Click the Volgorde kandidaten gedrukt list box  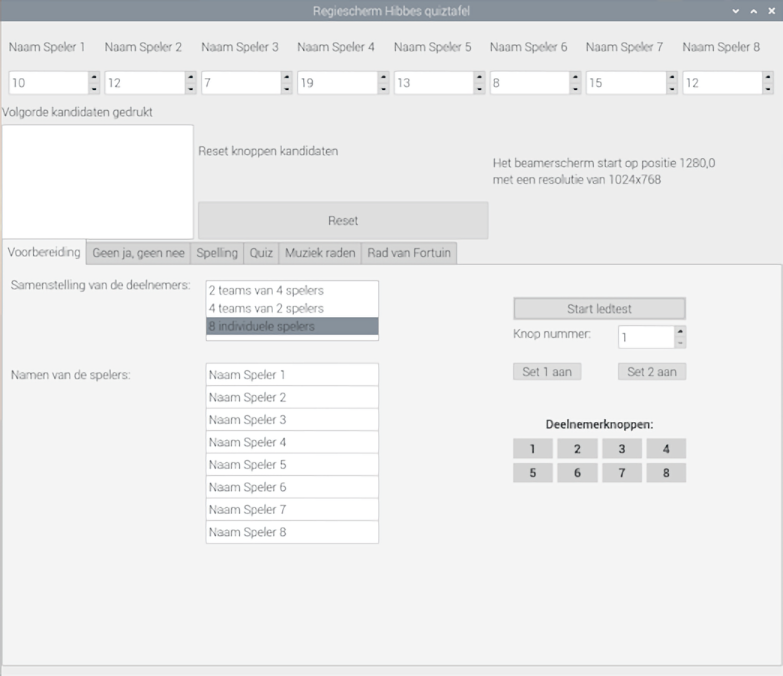point(97,181)
